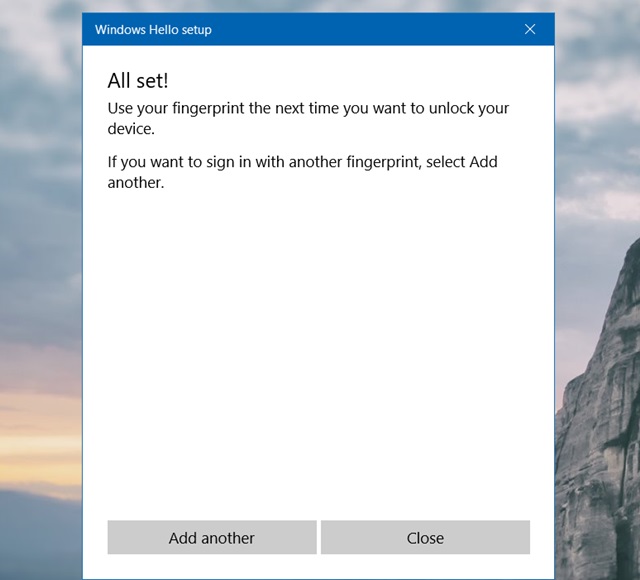Close the Windows Hello setup dialog with X
Screen dimensions: 640x580
(x=530, y=29)
